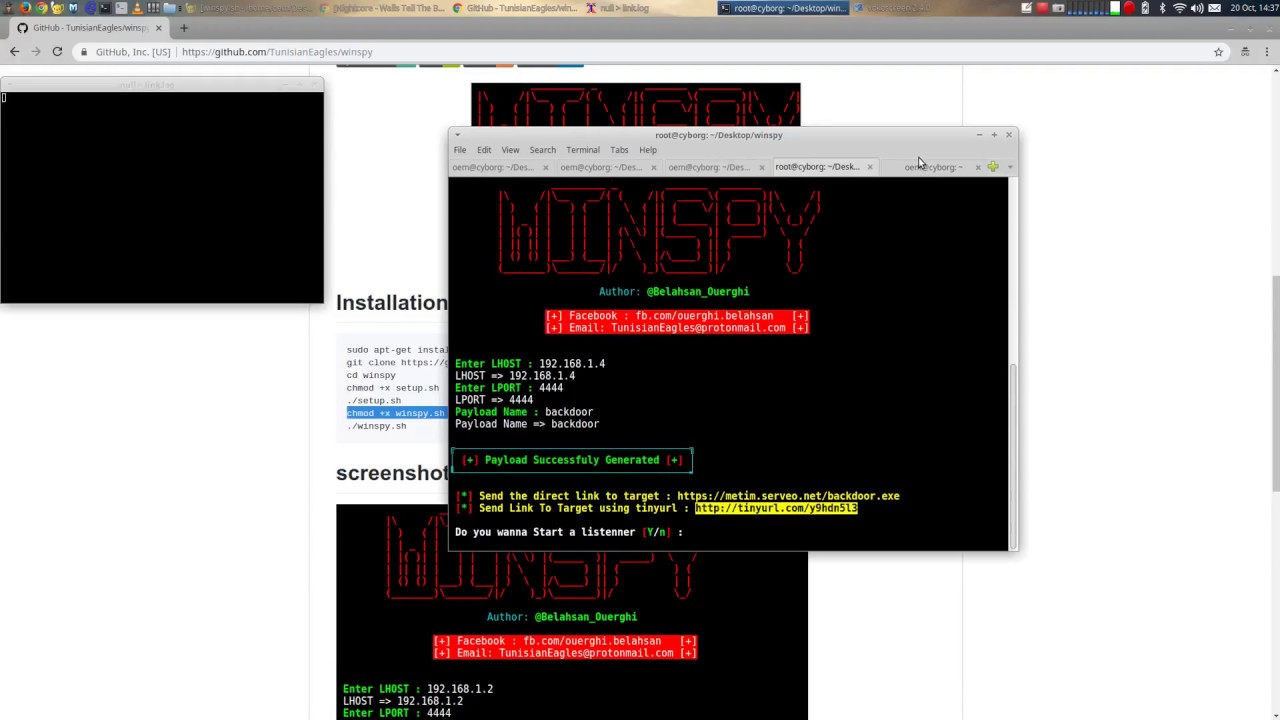Launch VLC from the top panel cone icon
The width and height of the screenshot is (1280, 720).
click(137, 8)
